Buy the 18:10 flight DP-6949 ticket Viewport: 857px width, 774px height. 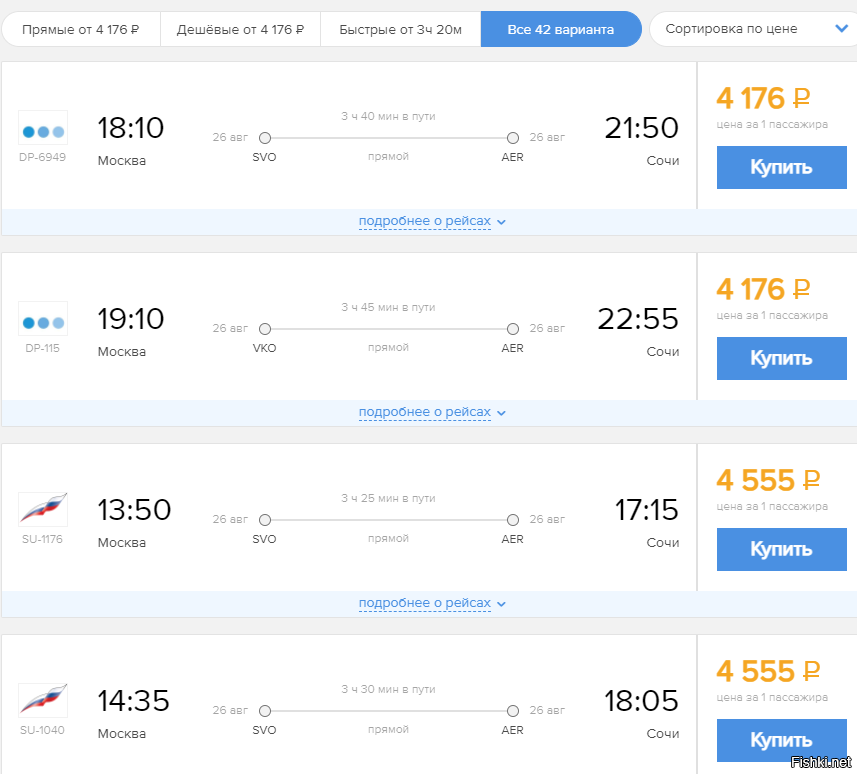pos(782,167)
